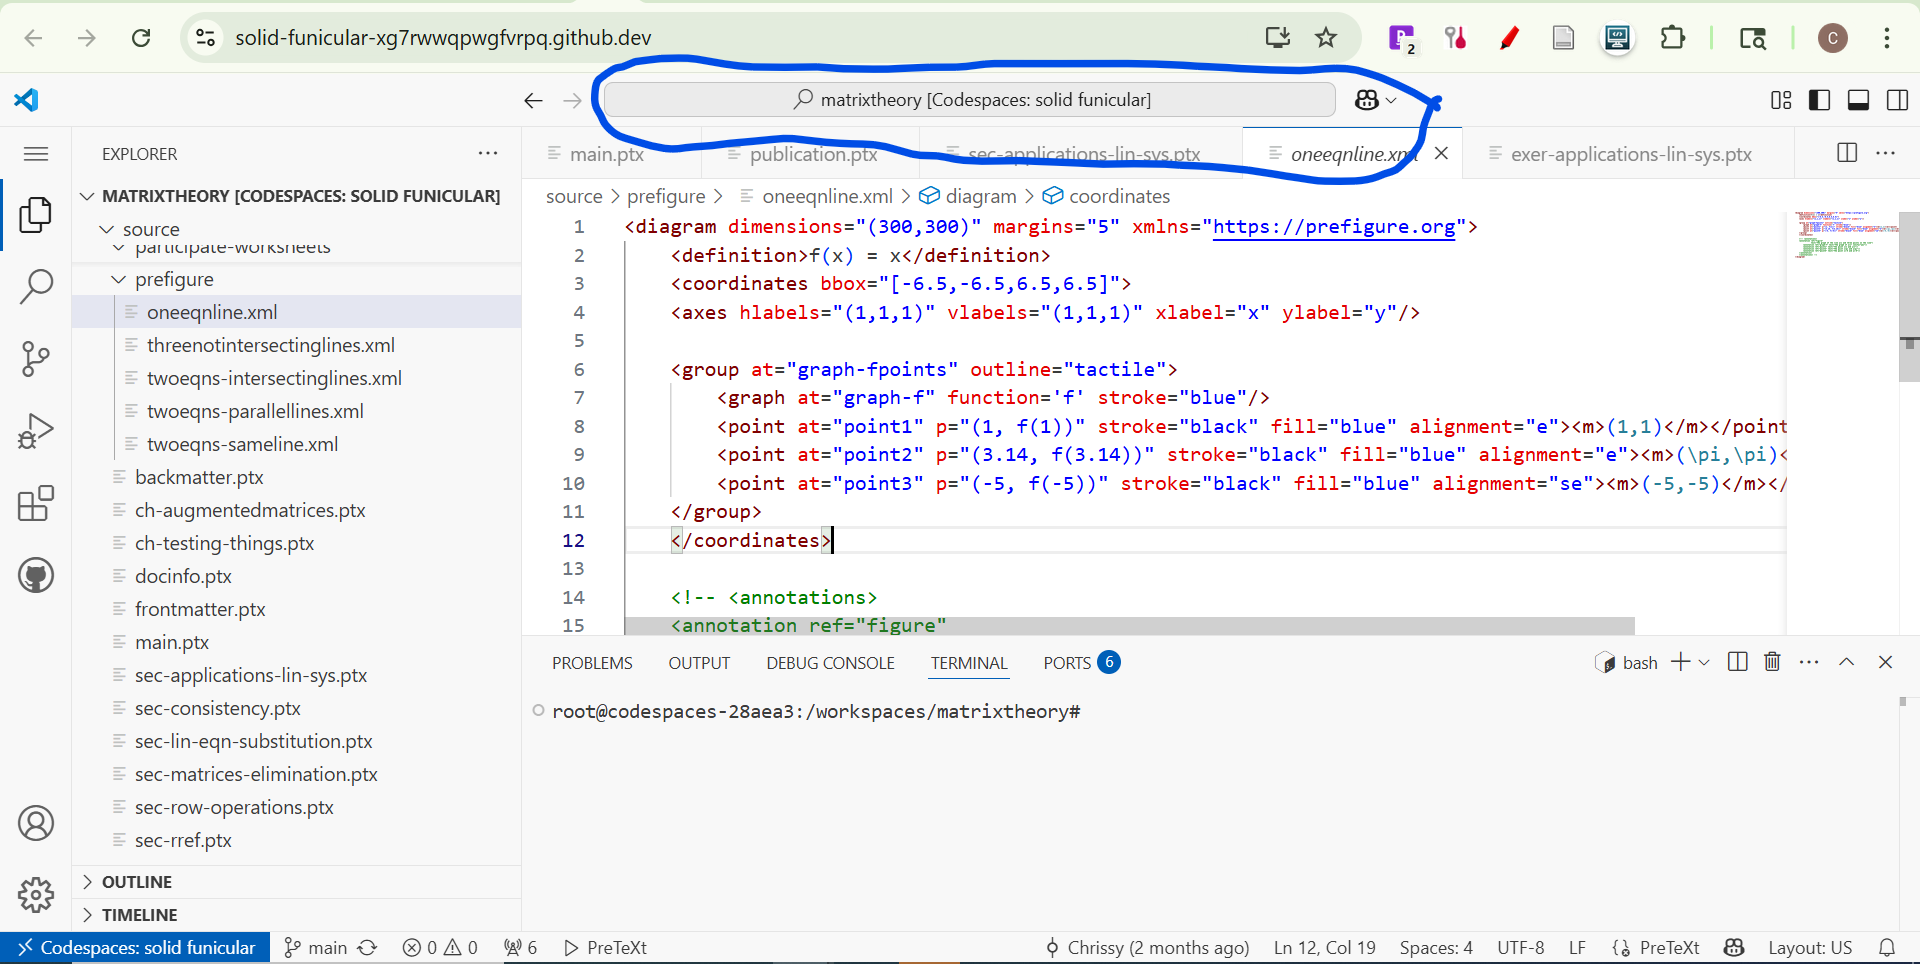Screen dimensions: 1920x964
Task: Open the Accounts menu icon
Action: (36, 823)
